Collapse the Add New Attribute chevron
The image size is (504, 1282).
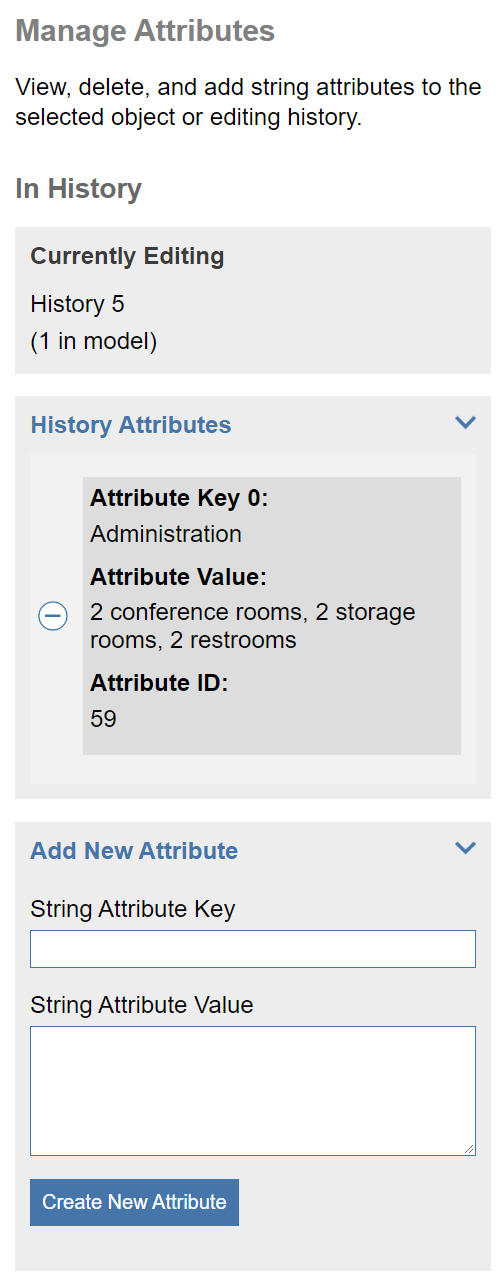tap(465, 848)
